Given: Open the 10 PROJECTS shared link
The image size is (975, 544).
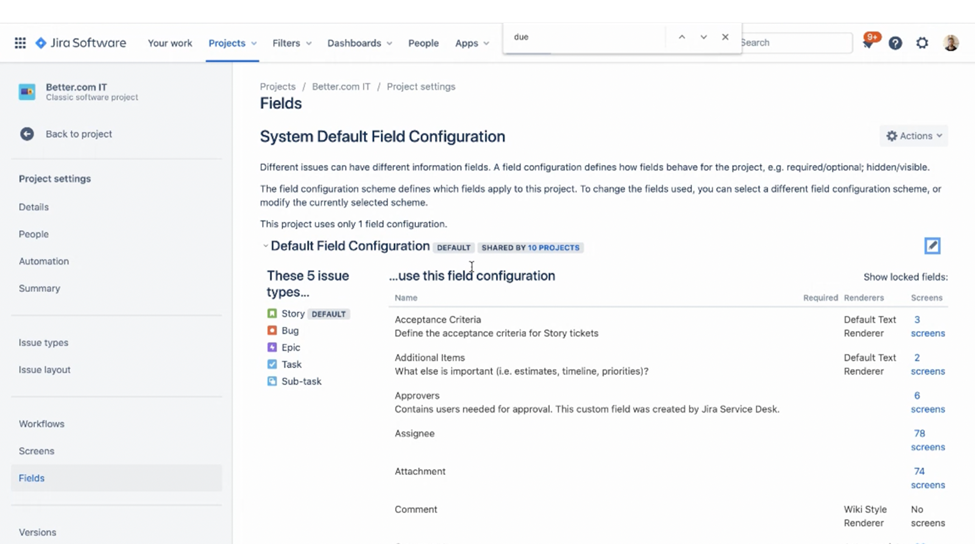Looking at the screenshot, I should click(553, 247).
